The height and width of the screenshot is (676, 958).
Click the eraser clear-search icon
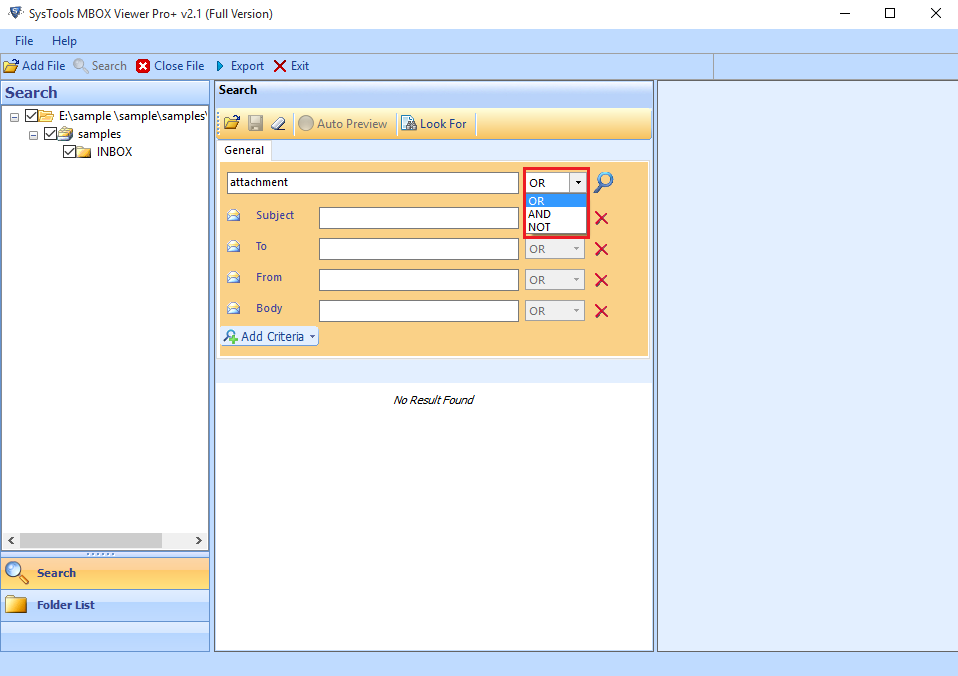[x=278, y=123]
